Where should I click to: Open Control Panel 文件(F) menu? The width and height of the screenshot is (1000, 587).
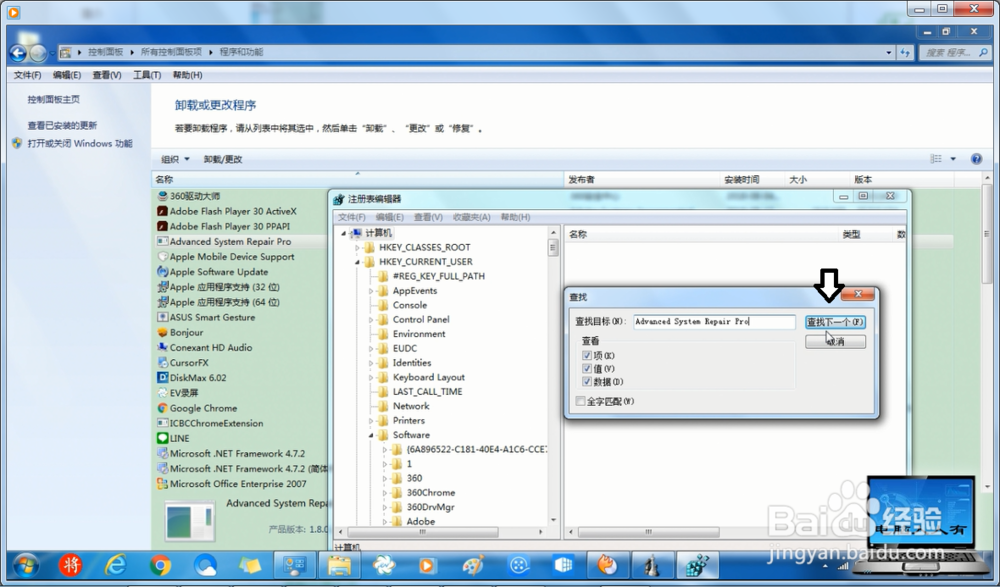[x=27, y=75]
